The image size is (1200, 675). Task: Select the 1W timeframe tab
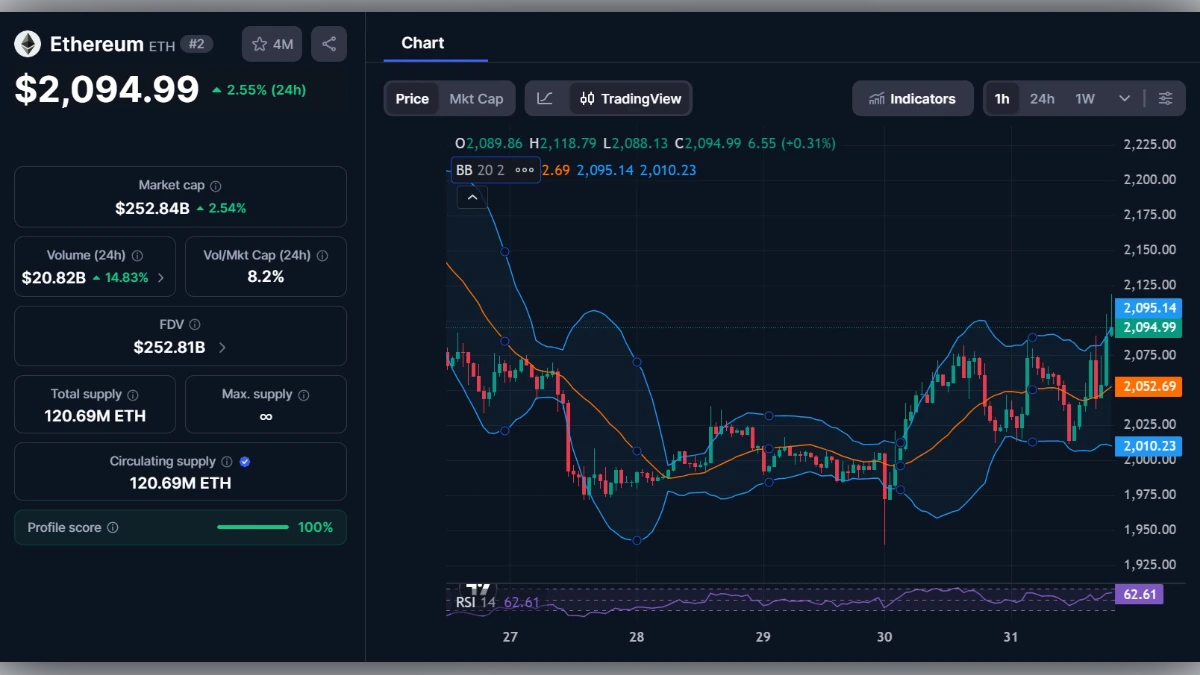click(1084, 98)
